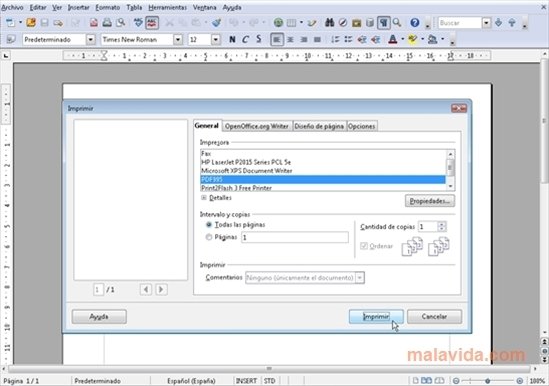This screenshot has width=549, height=386.
Task: Click the Propiedades button
Action: (430, 201)
